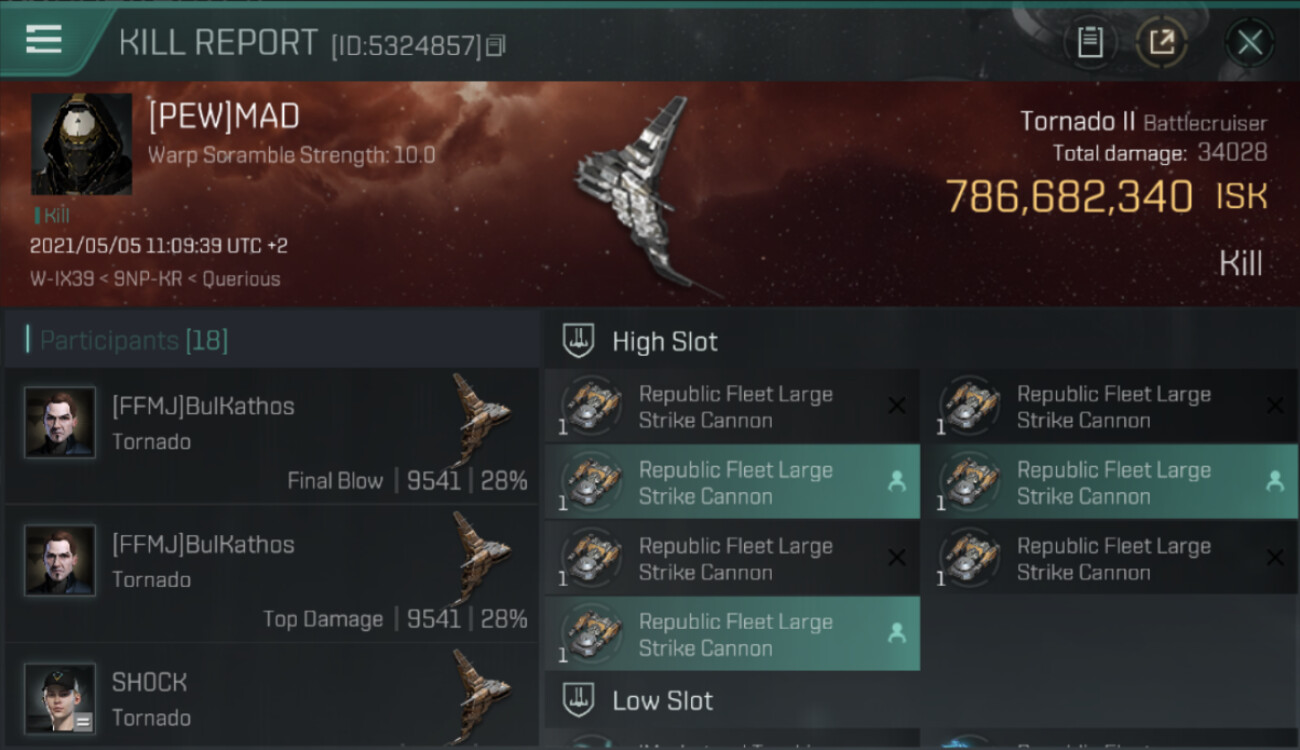The width and height of the screenshot is (1300, 750).
Task: Open Top Damage BulKathos participant entry
Action: [271, 574]
